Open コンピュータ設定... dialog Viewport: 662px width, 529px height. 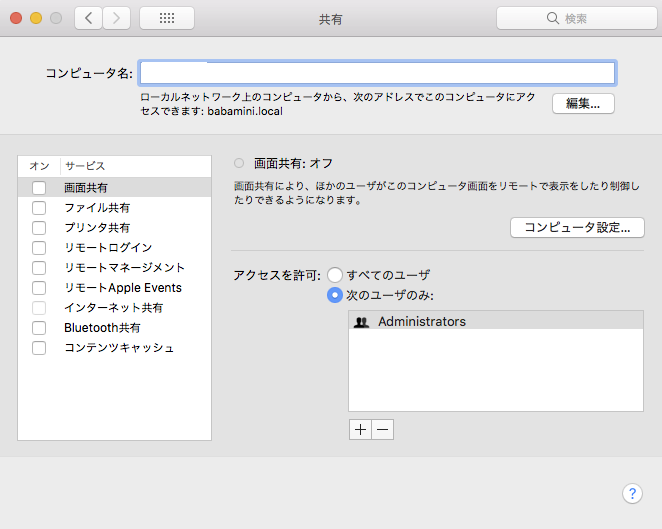pyautogui.click(x=577, y=228)
